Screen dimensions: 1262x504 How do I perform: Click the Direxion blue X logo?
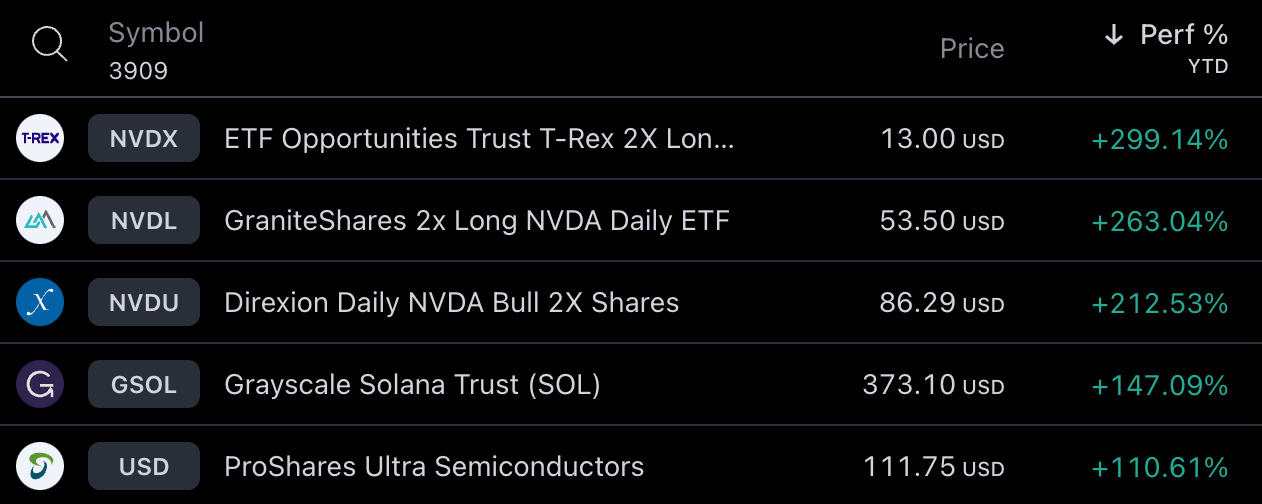[x=41, y=302]
